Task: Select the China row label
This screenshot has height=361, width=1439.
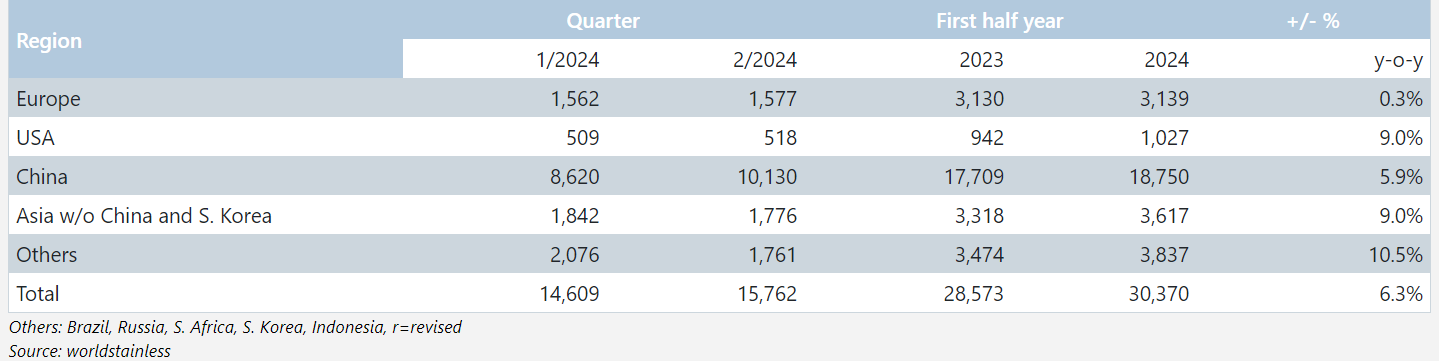Action: [42, 177]
